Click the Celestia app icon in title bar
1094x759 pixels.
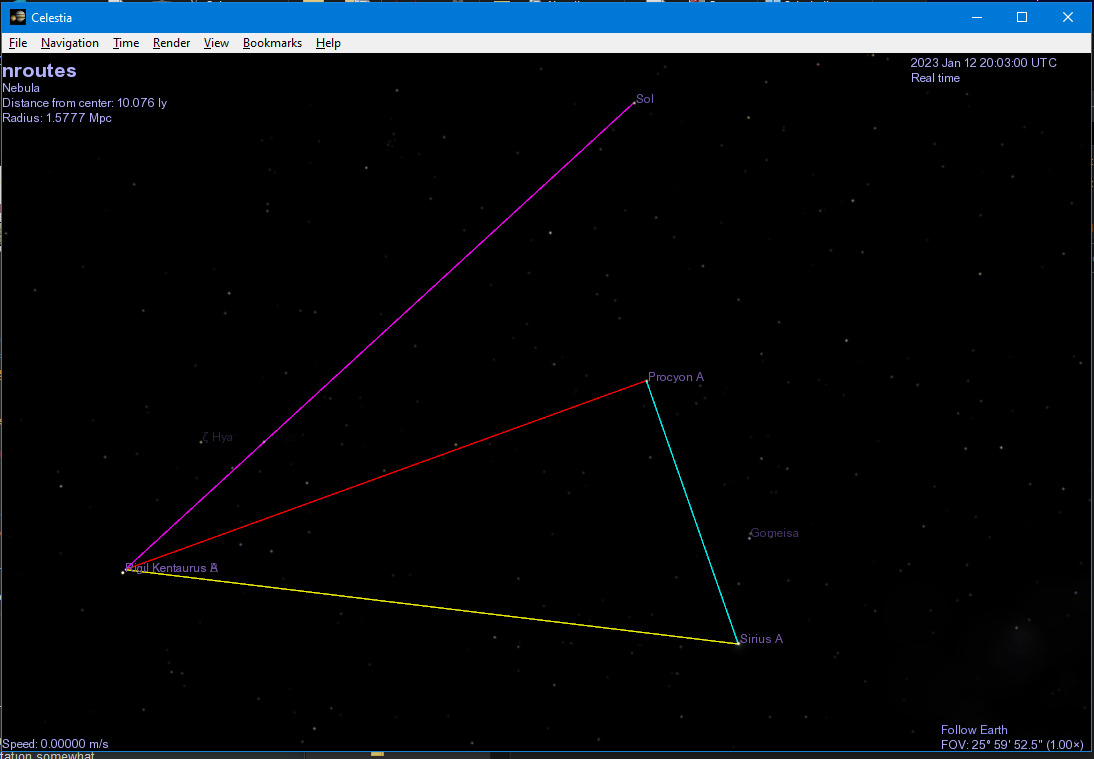click(x=17, y=17)
